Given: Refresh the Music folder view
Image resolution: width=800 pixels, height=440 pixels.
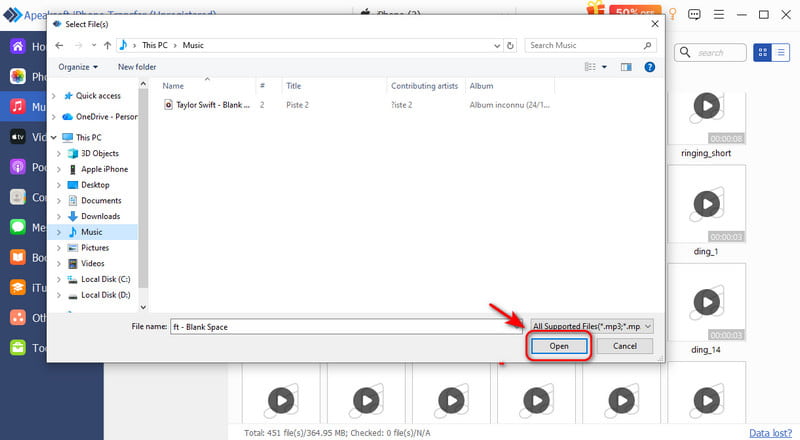Looking at the screenshot, I should pos(510,45).
